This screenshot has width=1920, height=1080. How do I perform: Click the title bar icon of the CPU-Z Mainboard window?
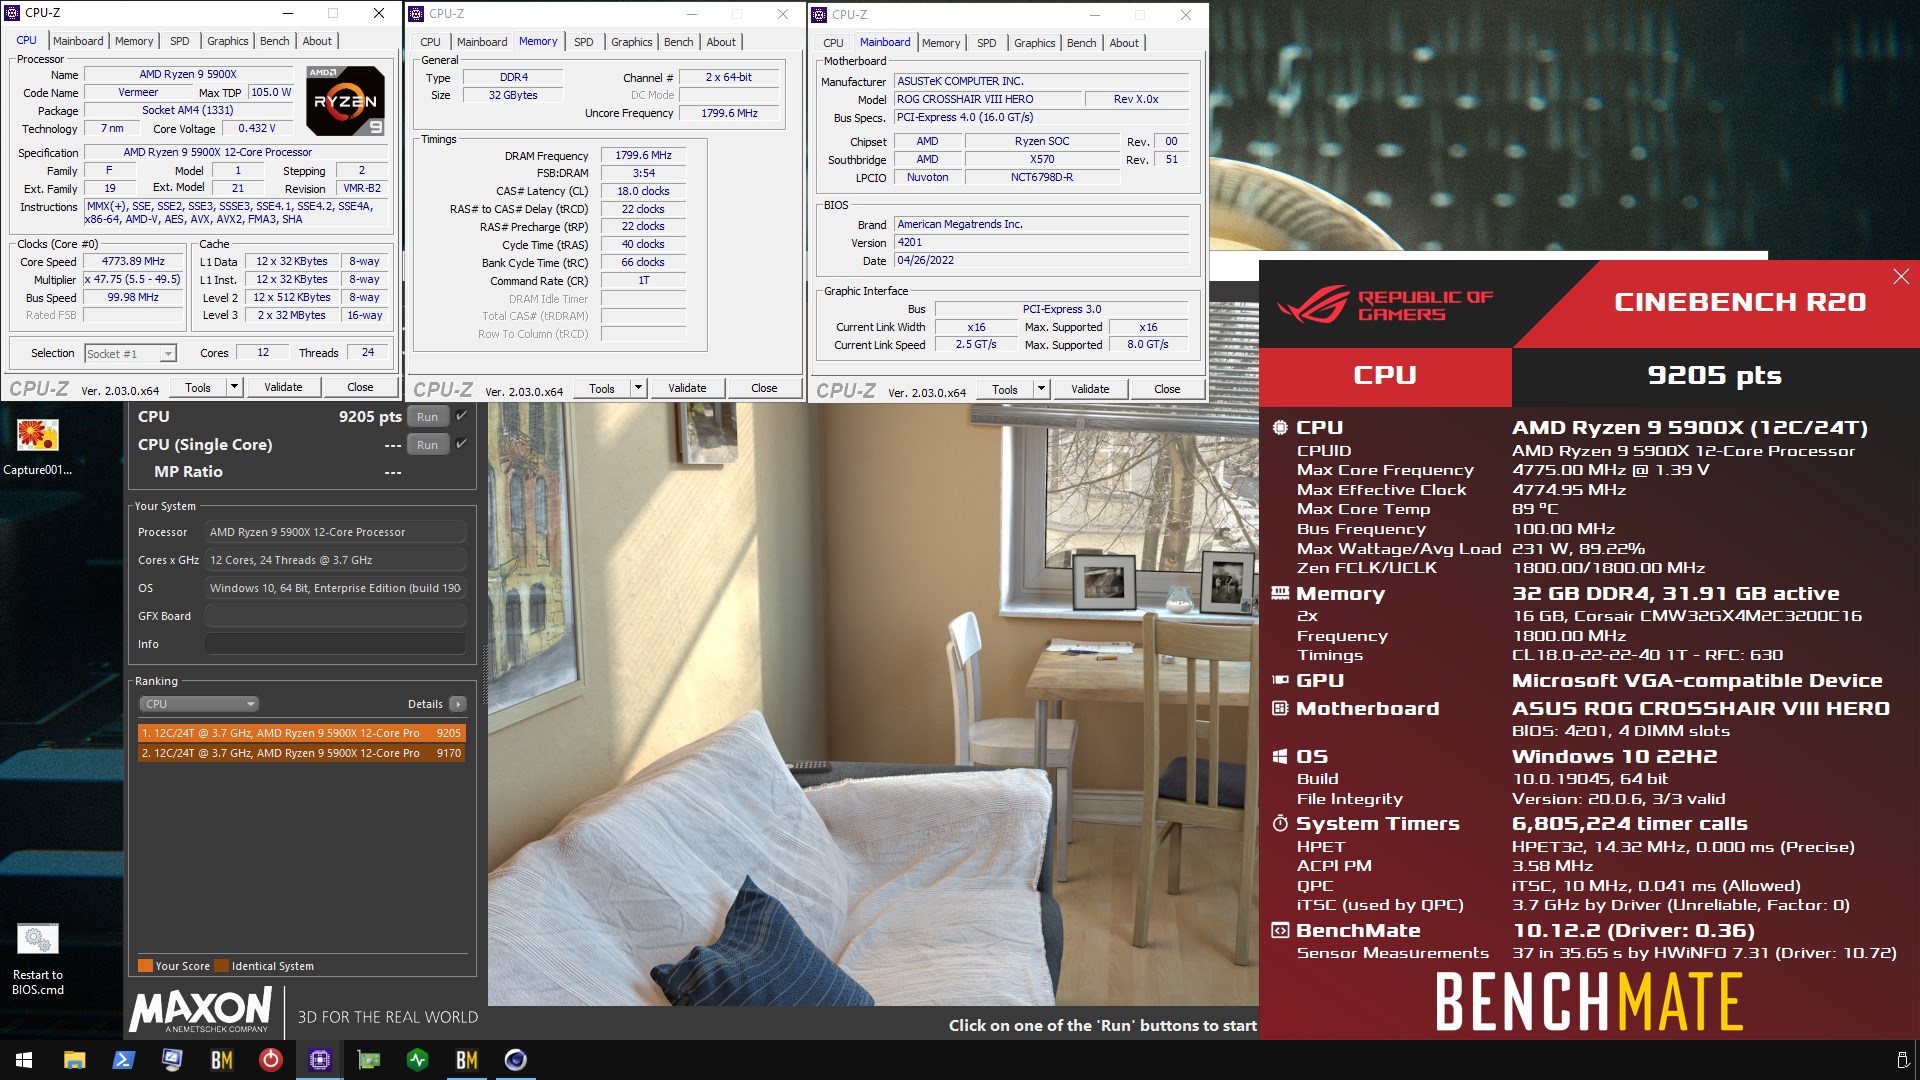pyautogui.click(x=820, y=15)
